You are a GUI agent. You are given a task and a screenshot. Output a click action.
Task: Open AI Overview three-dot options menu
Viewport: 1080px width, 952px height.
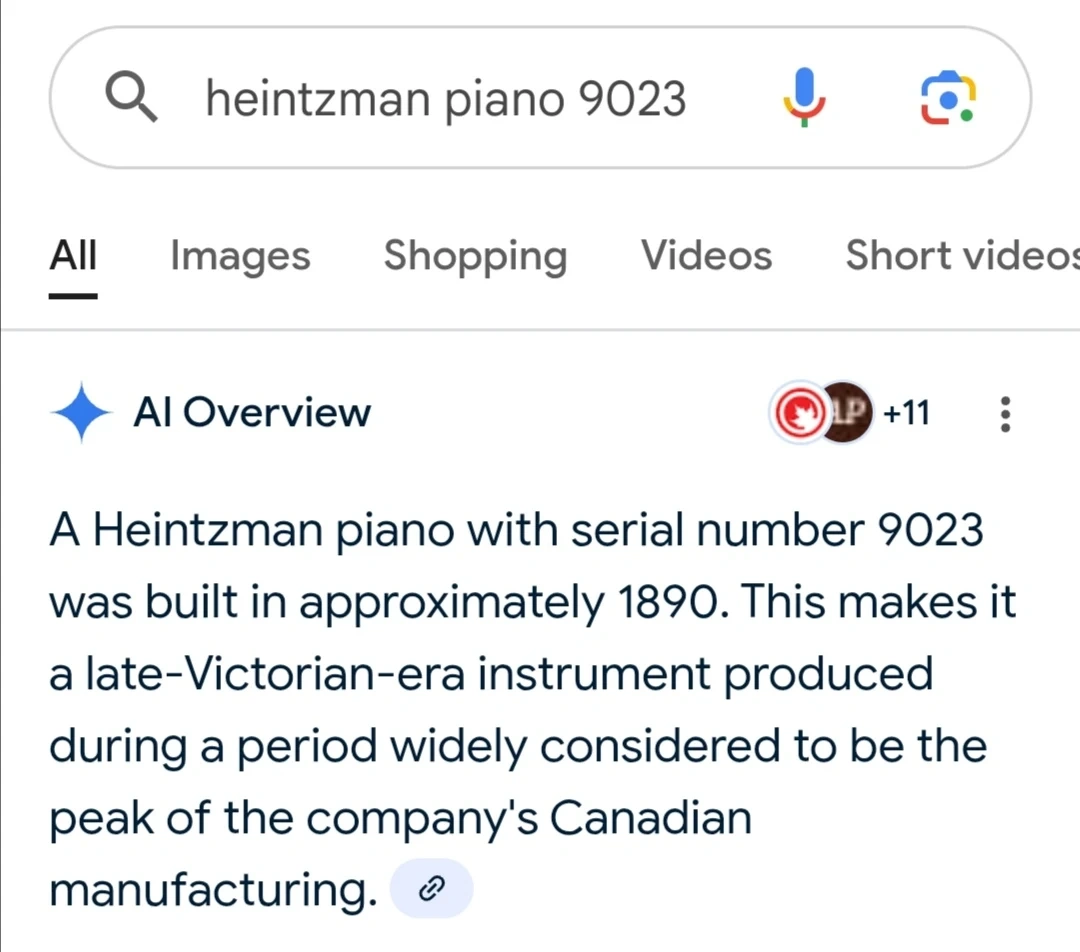(x=1005, y=413)
